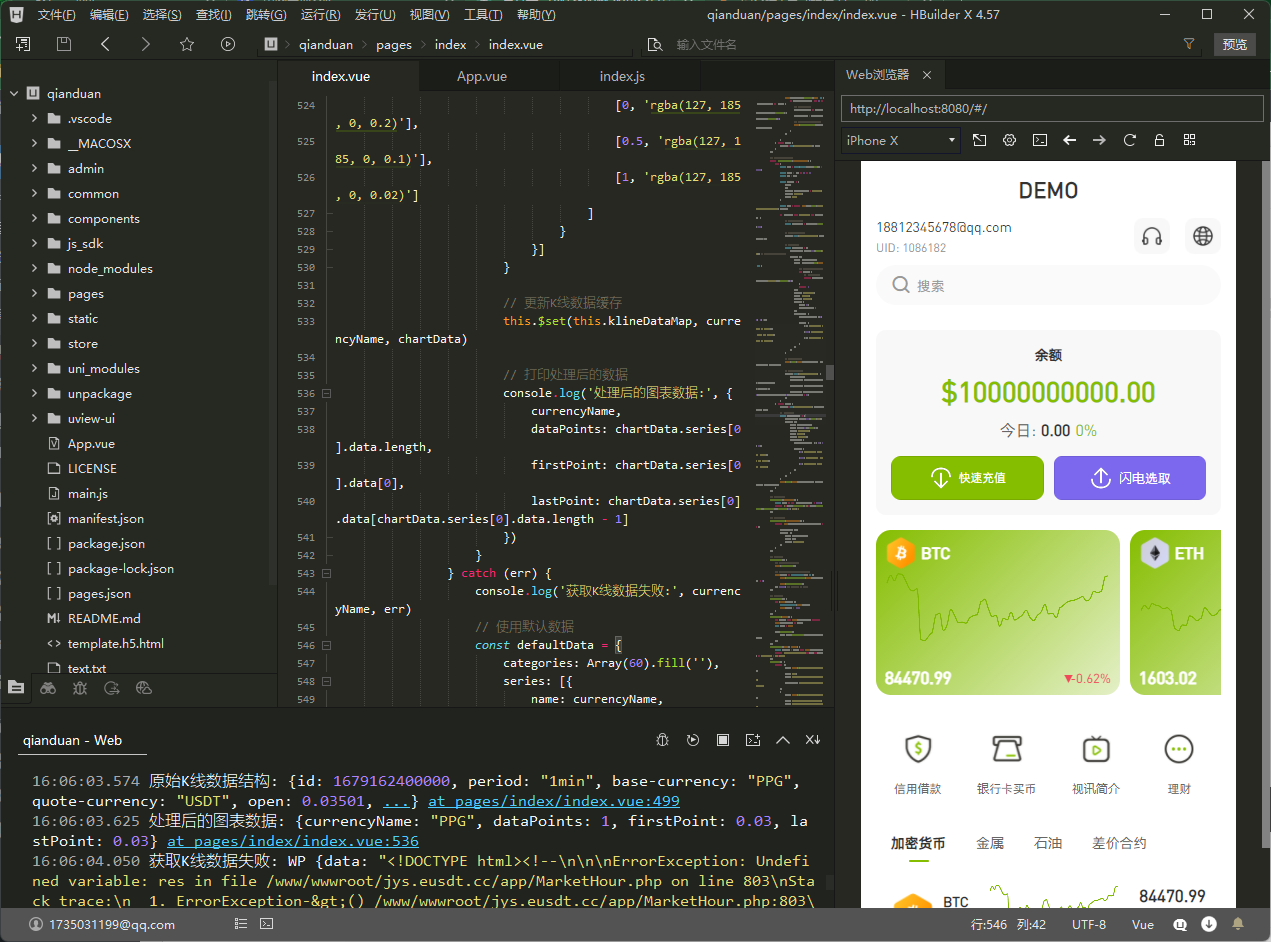Click the 预览 preview button
This screenshot has height=942, width=1271.
pyautogui.click(x=1235, y=44)
